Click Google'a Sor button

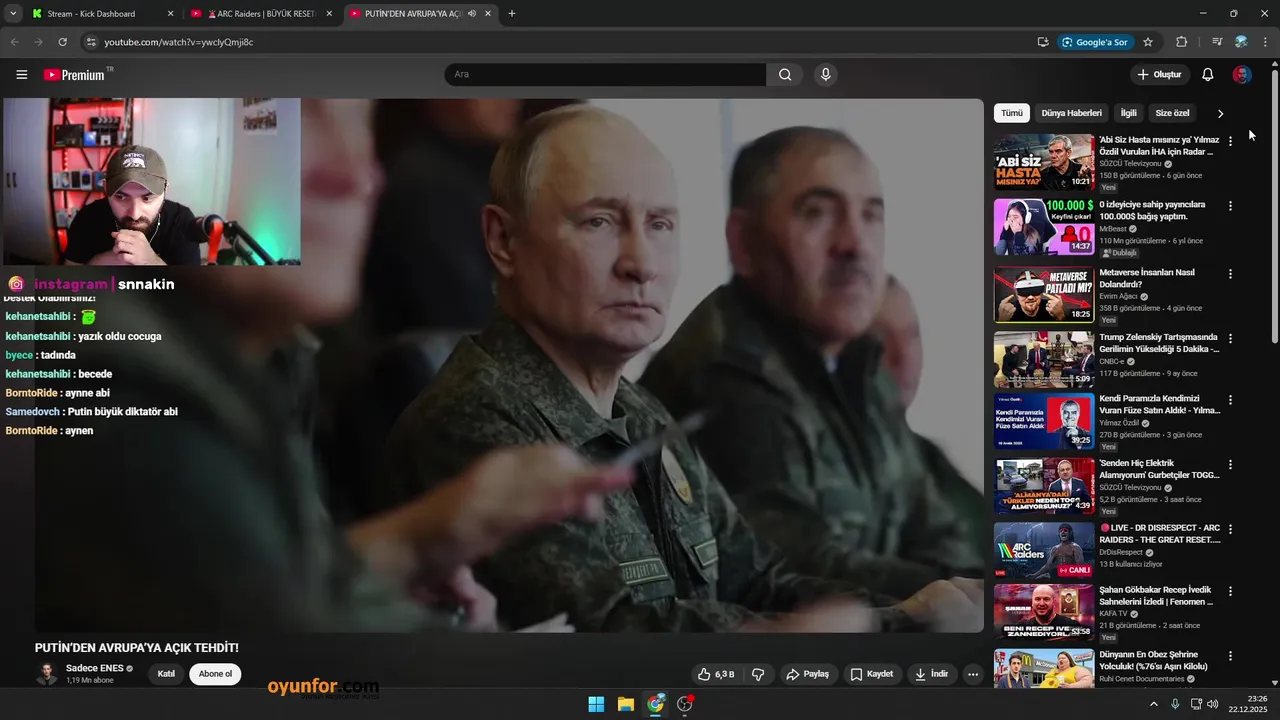(x=1095, y=42)
